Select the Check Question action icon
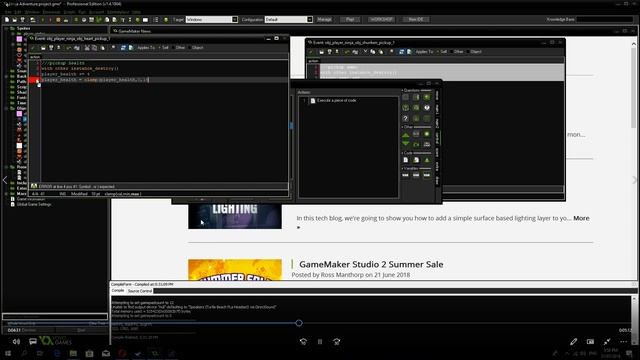The width and height of the screenshot is (640, 360). (x=427, y=108)
